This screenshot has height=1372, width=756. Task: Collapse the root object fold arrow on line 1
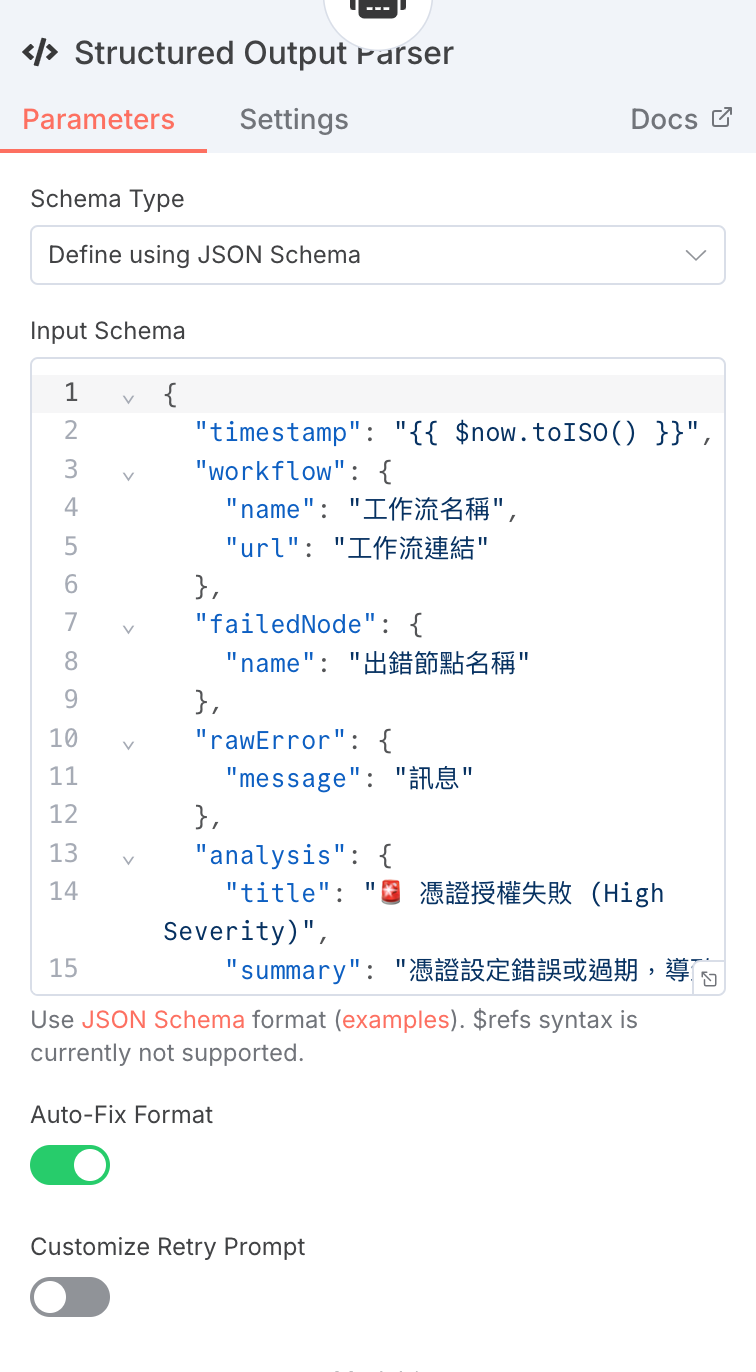tap(128, 398)
